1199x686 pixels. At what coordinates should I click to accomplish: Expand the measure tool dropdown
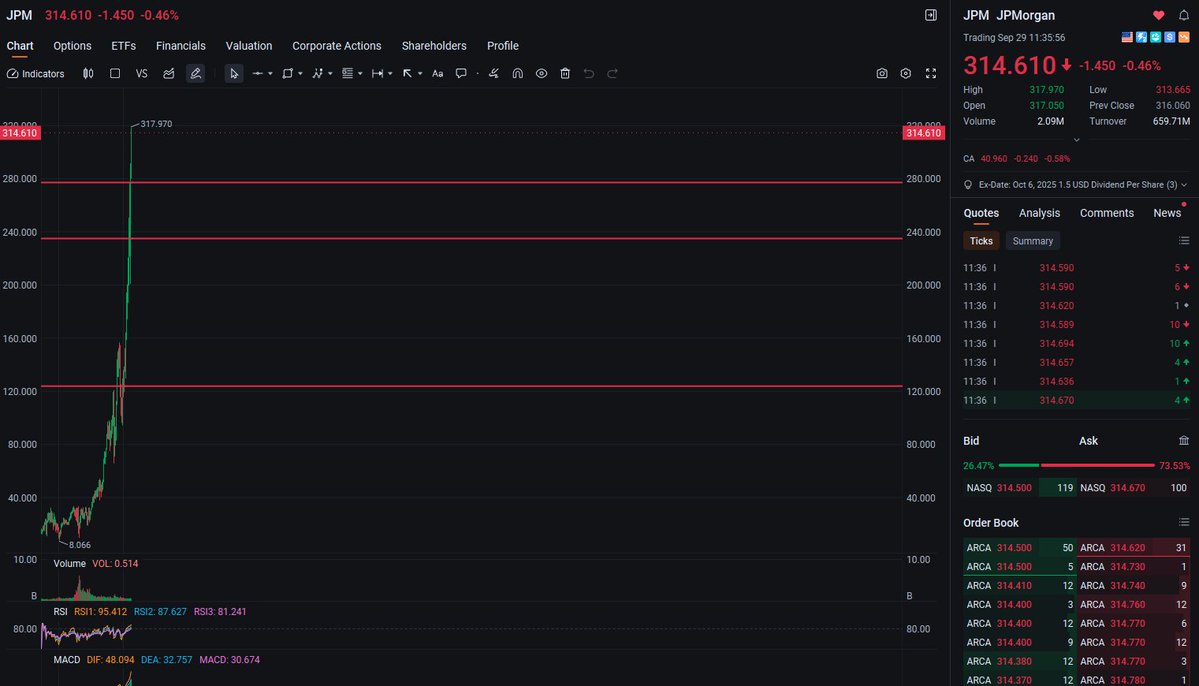389,74
